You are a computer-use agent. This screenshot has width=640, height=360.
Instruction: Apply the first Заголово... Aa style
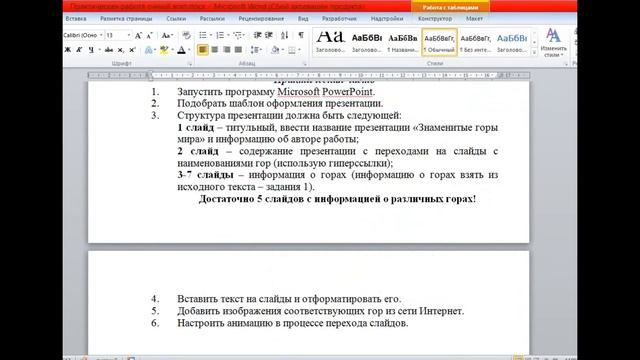(331, 42)
